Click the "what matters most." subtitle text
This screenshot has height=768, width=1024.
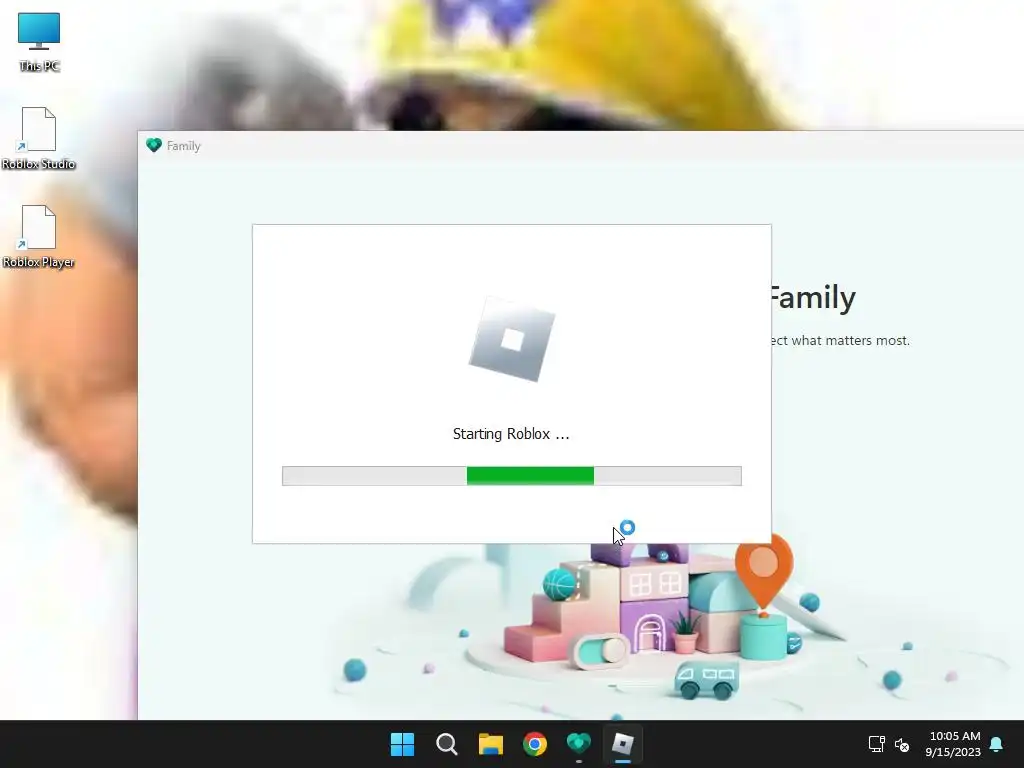851,340
